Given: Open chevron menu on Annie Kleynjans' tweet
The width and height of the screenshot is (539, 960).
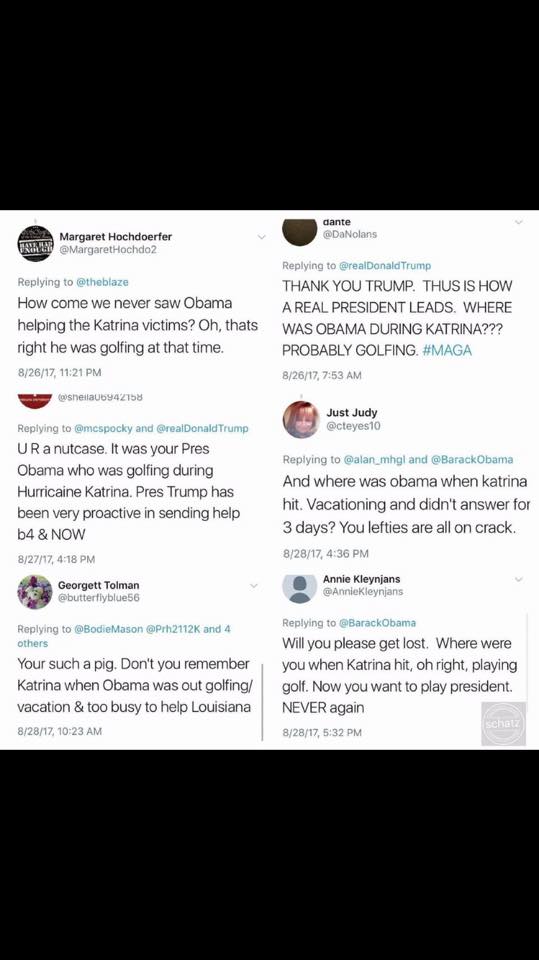Looking at the screenshot, I should tap(518, 579).
